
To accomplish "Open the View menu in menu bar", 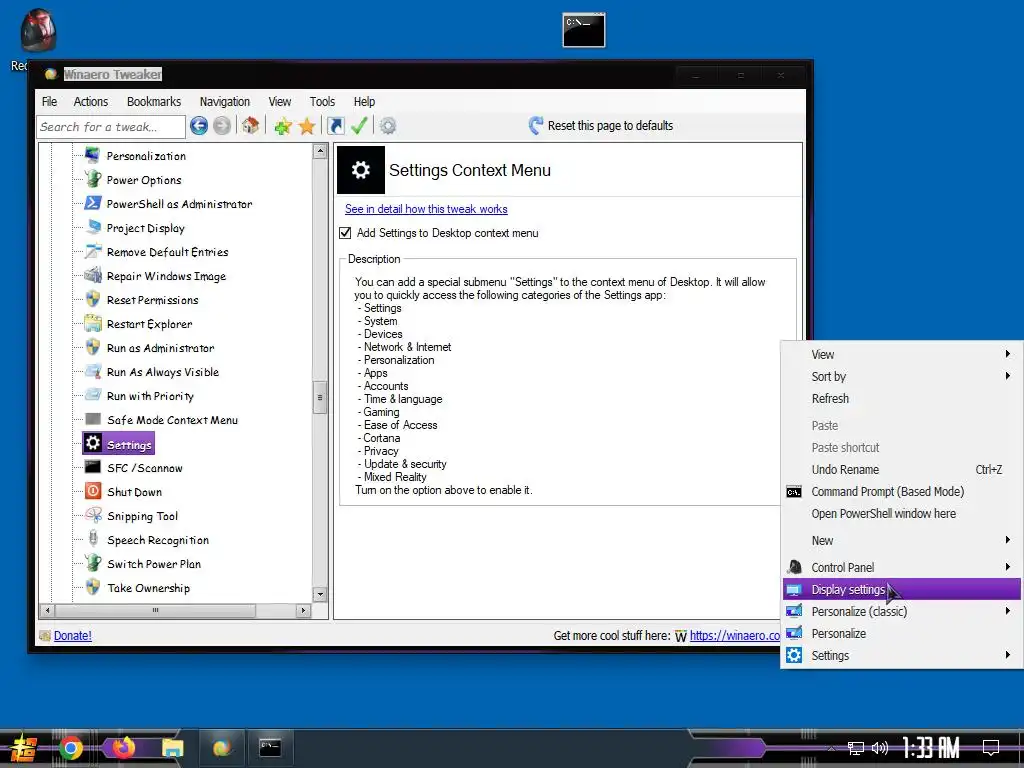I will click(x=280, y=101).
